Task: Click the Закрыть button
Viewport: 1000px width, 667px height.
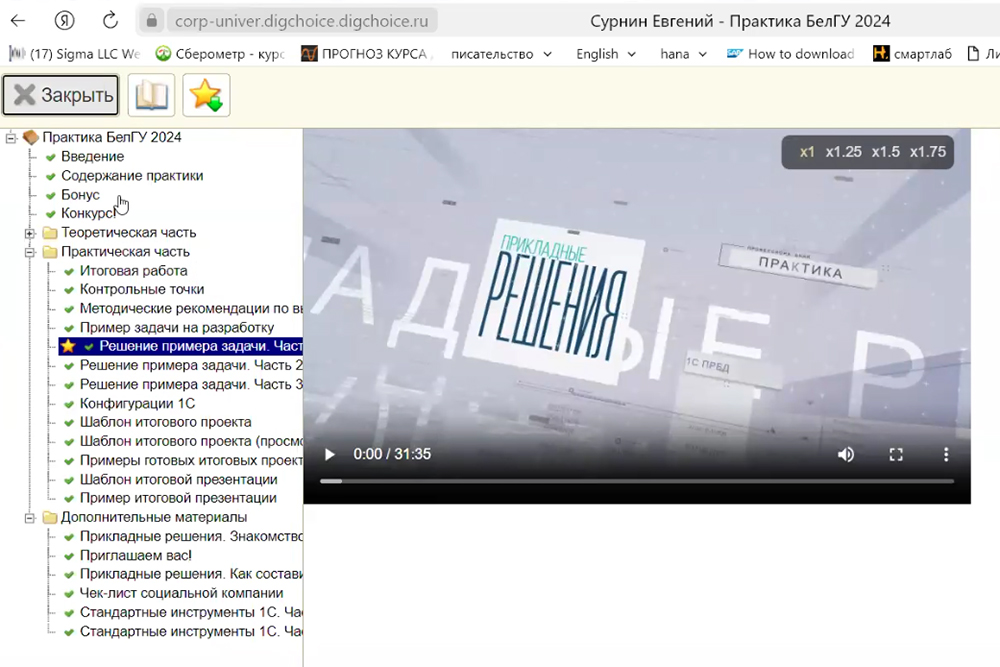Action: [61, 96]
